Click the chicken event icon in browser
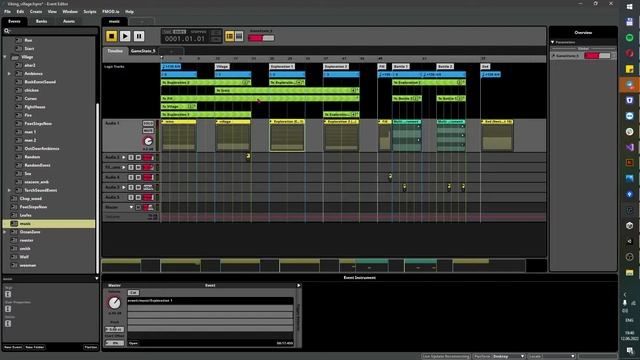Viewport: 640px width, 360px height. [19, 90]
